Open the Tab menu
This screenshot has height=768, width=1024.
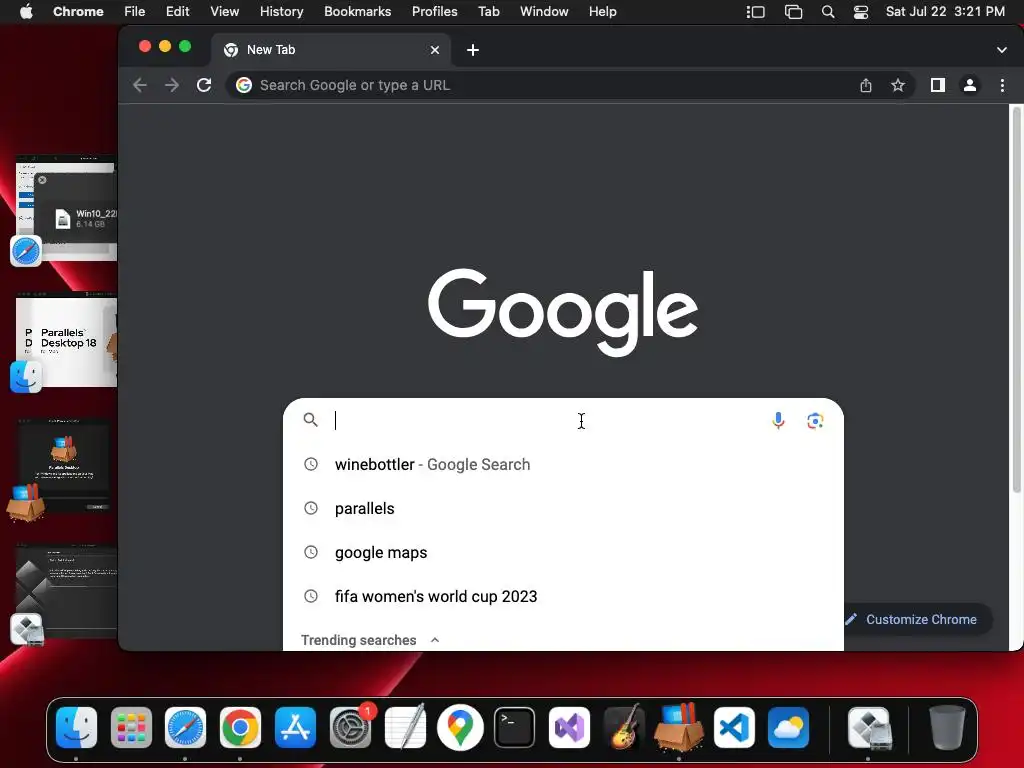tap(488, 12)
